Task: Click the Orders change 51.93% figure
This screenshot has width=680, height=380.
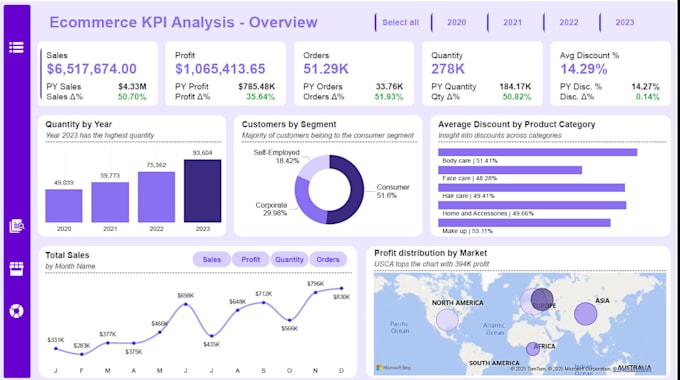Action: [389, 97]
